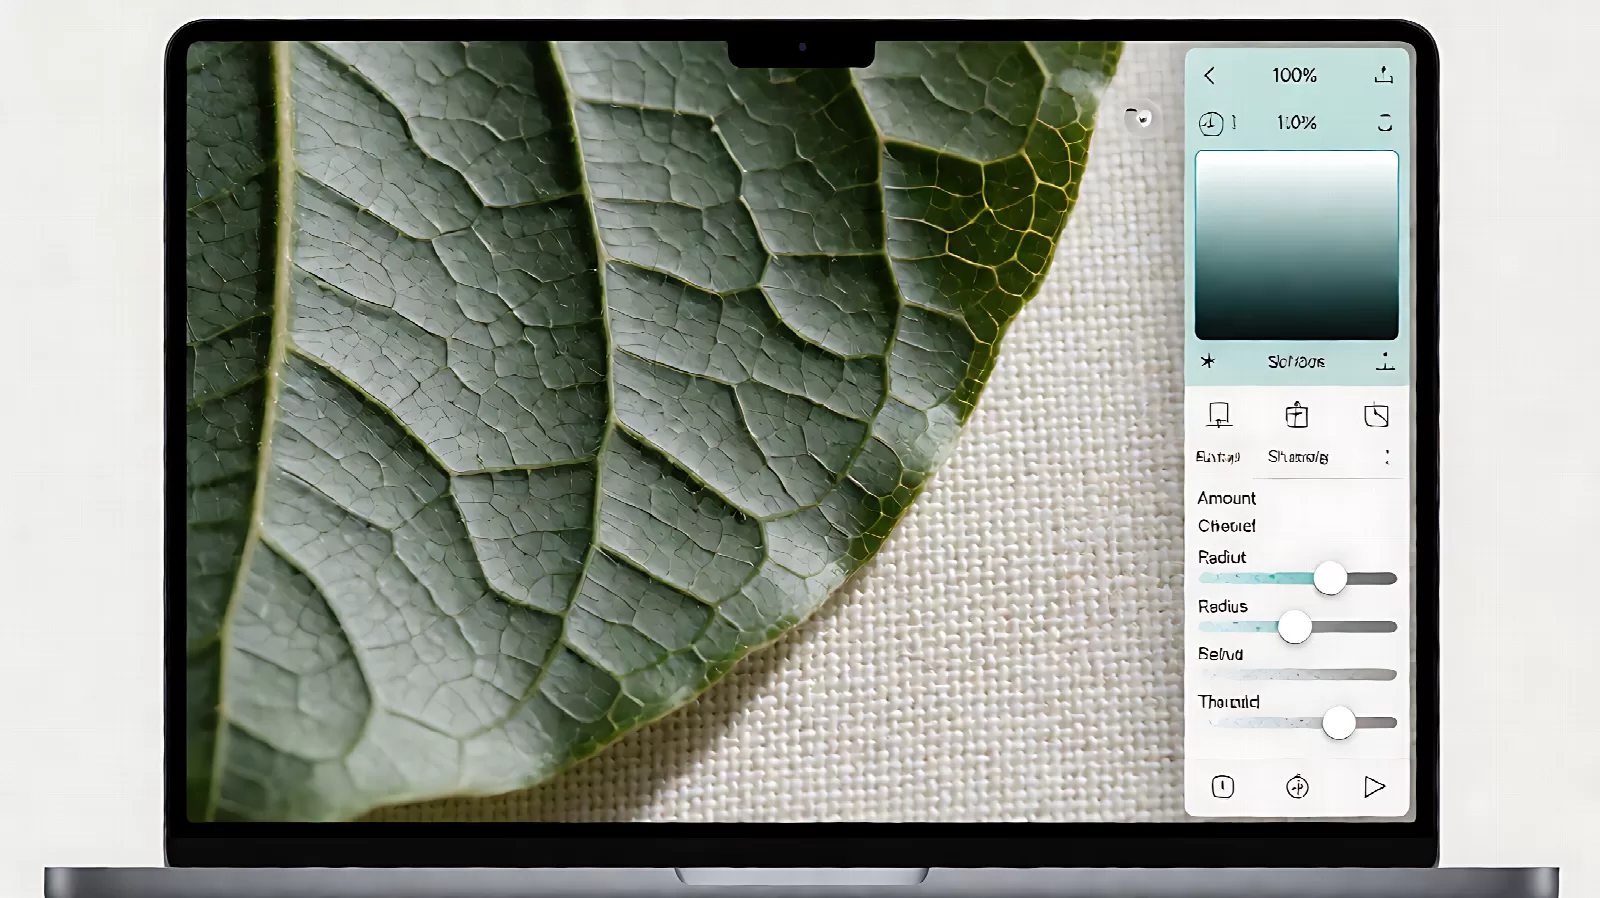
Task: Click the share icon beside the 100% value
Action: pos(1383,75)
